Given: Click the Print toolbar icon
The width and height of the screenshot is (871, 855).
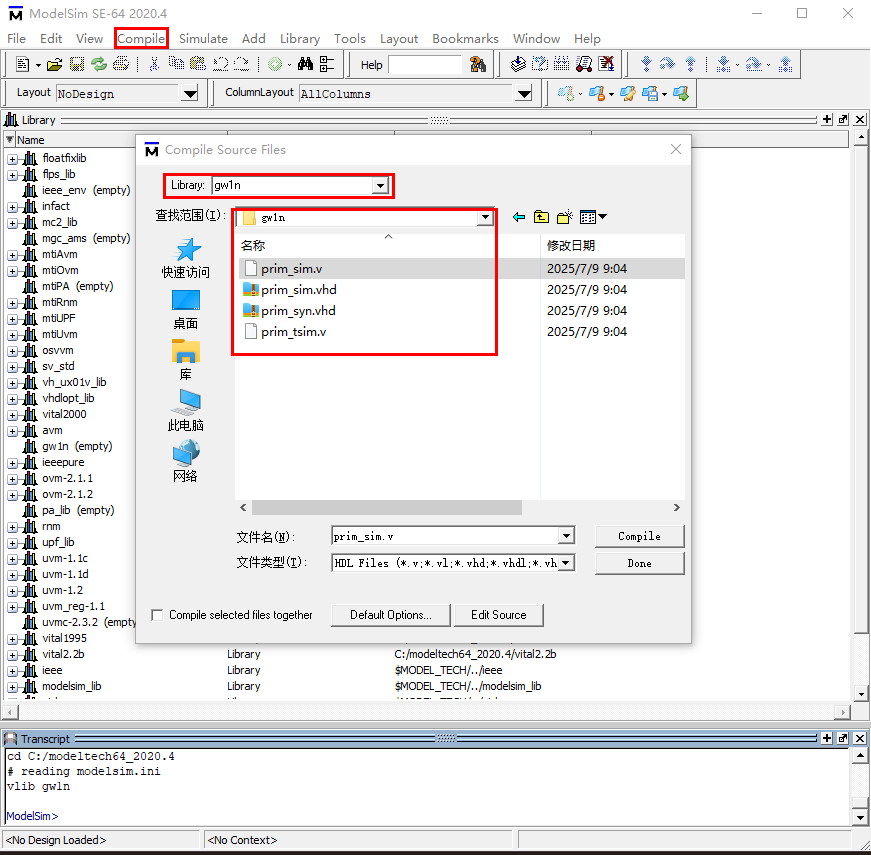Looking at the screenshot, I should 121,64.
